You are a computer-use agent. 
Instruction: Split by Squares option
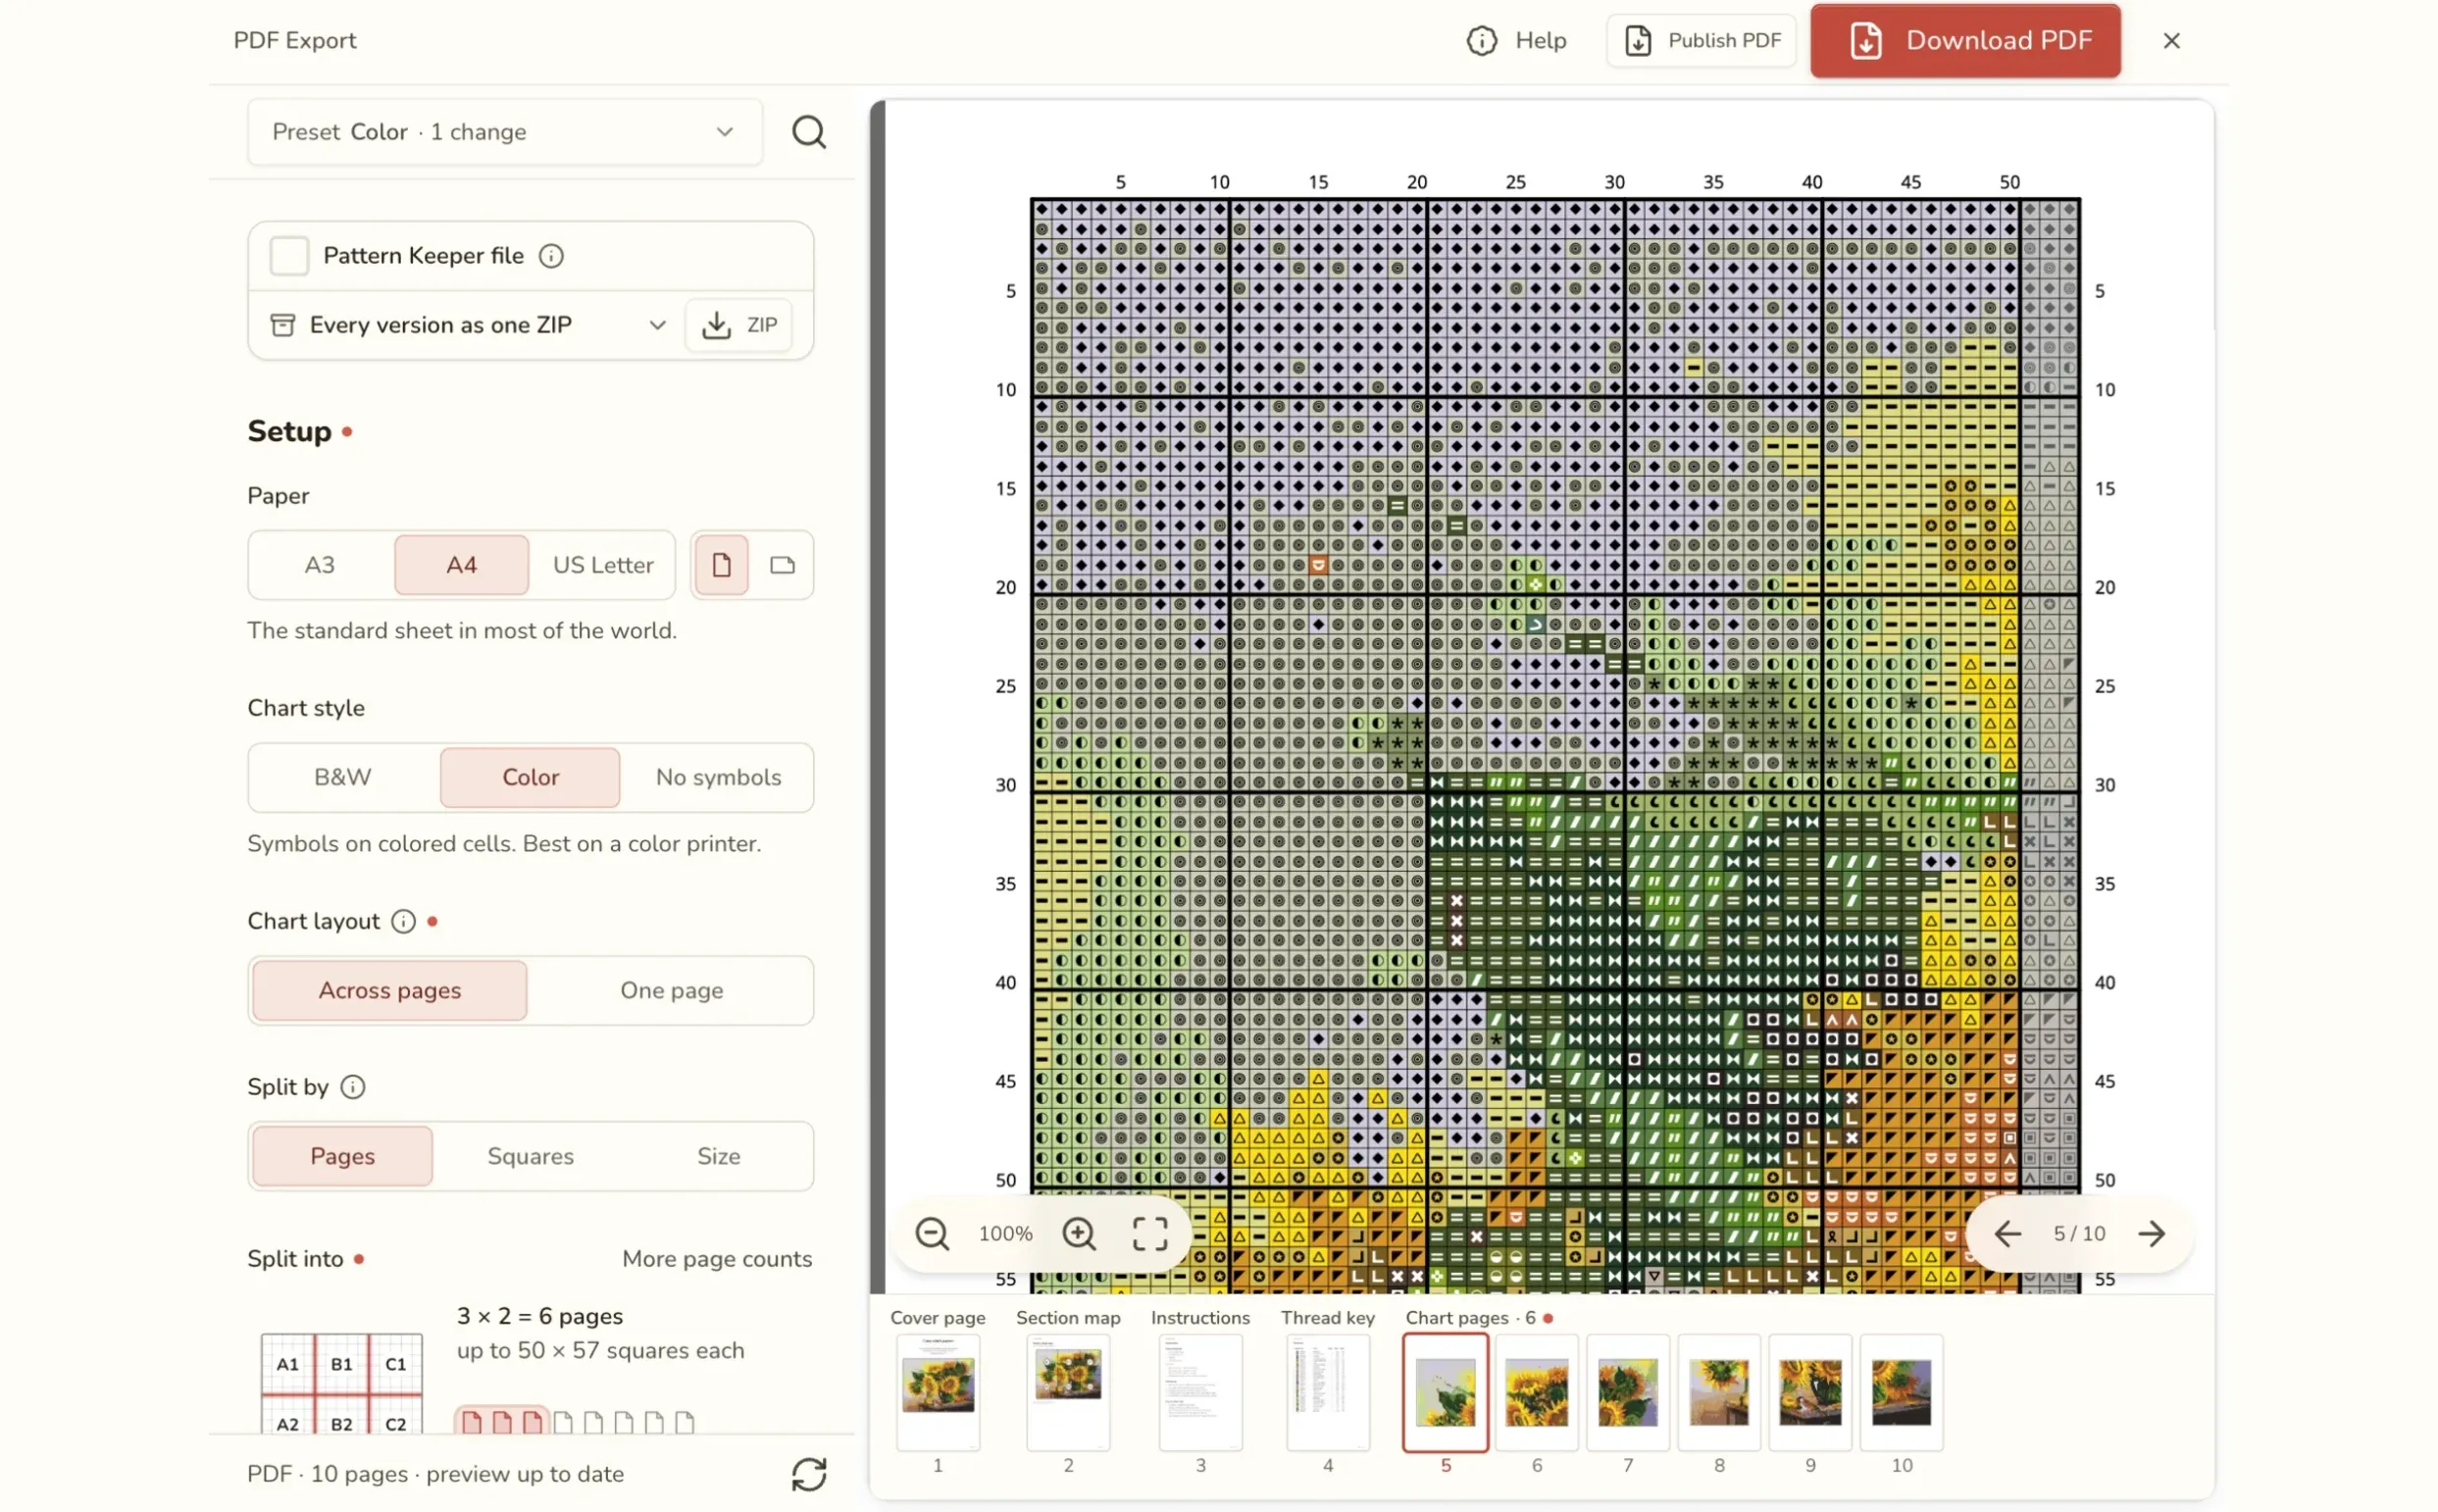tap(530, 1156)
